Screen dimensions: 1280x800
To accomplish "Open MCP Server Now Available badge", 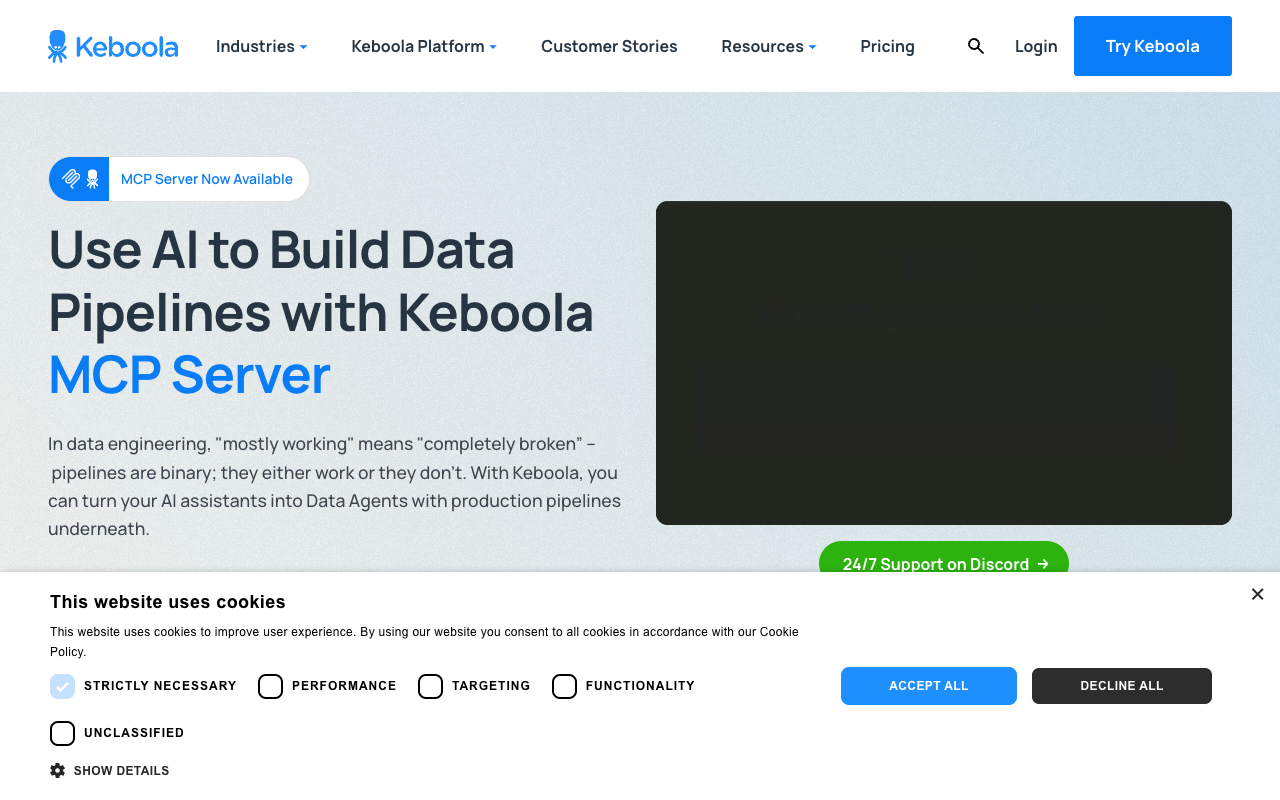I will [179, 179].
